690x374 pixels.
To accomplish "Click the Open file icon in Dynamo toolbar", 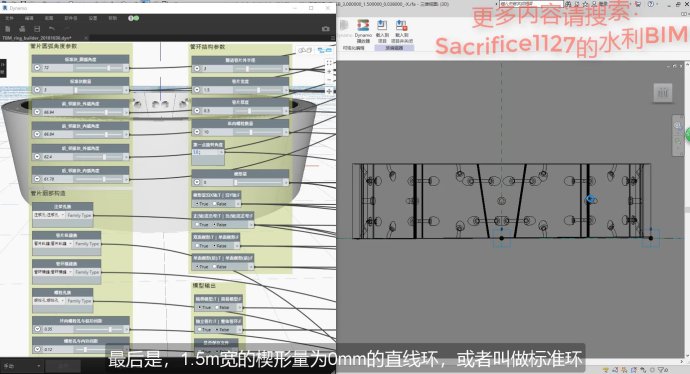I will [22, 29].
